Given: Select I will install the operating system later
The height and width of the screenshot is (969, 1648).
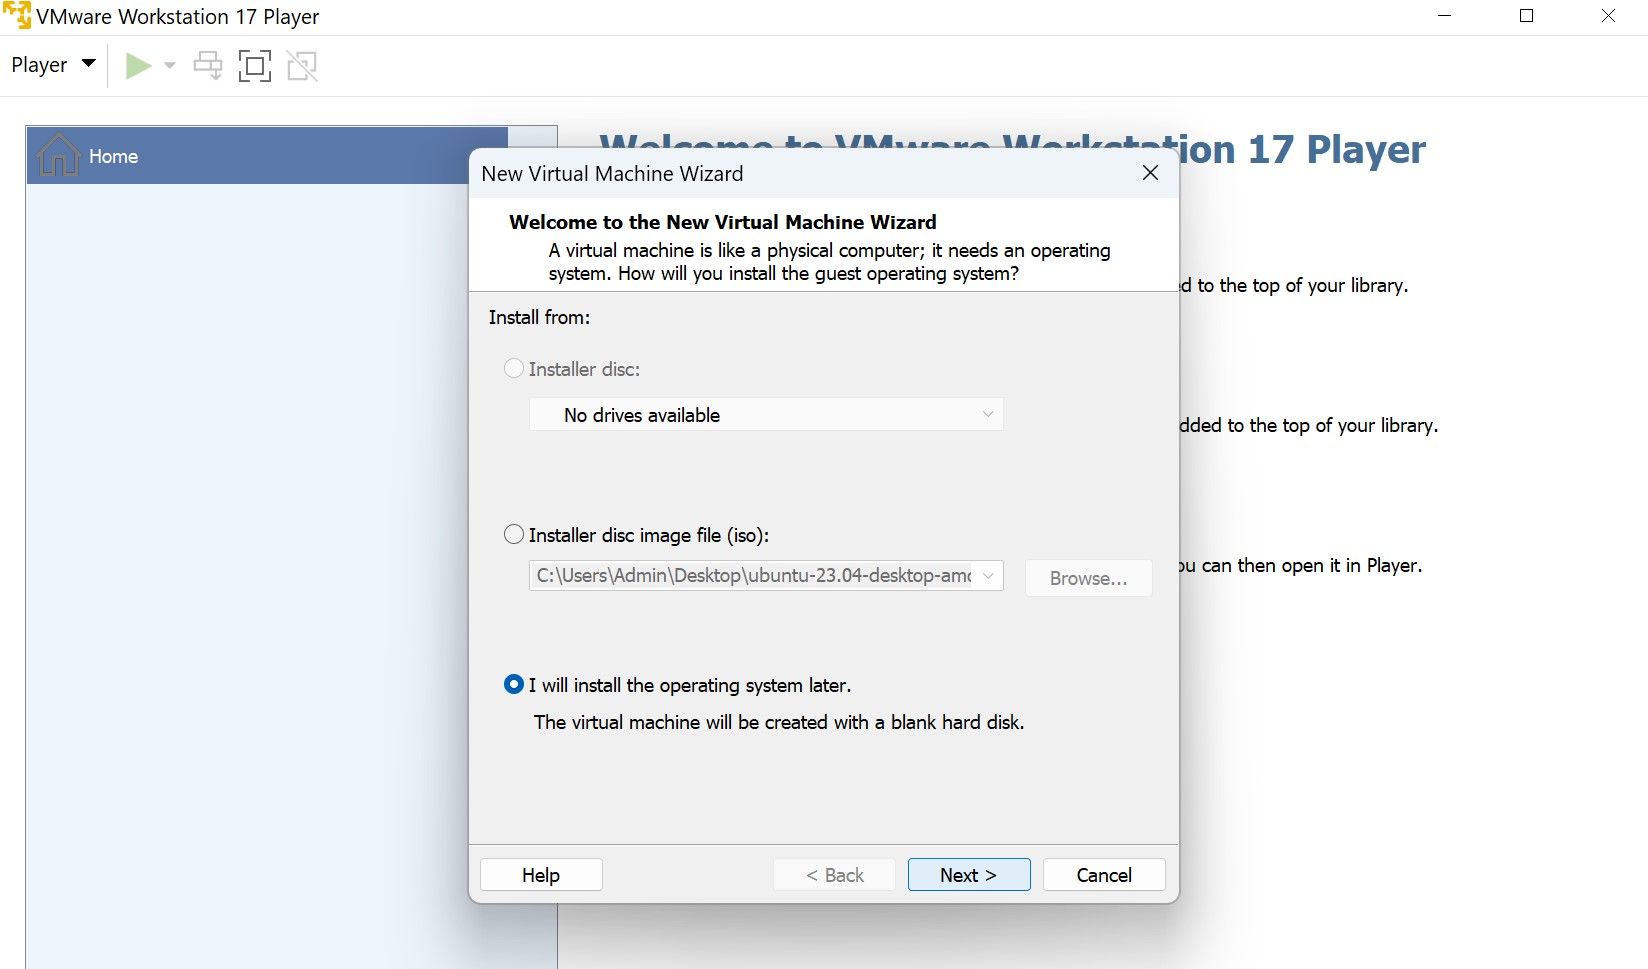Looking at the screenshot, I should 514,685.
